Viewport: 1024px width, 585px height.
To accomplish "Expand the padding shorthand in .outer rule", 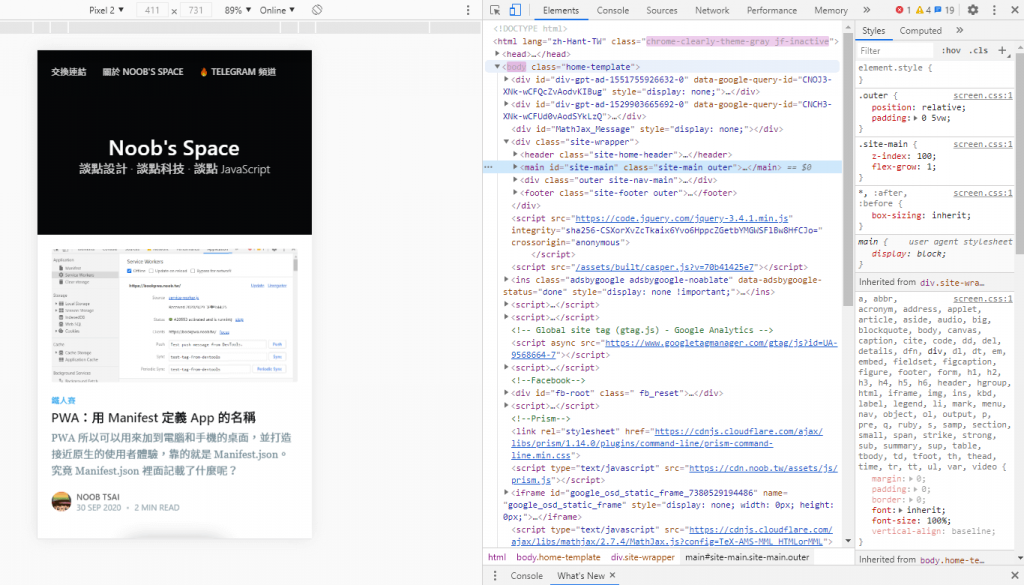I will (916, 118).
